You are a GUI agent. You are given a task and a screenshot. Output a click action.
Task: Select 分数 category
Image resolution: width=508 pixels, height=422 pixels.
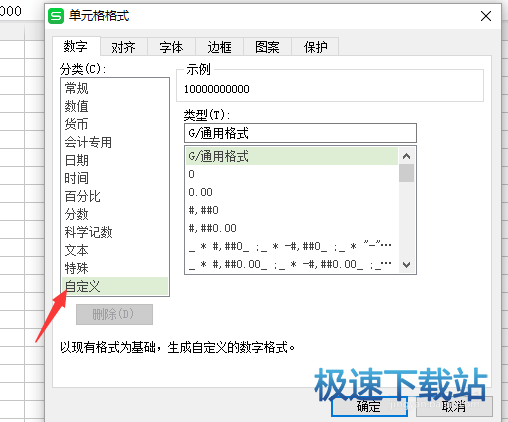tap(115, 214)
